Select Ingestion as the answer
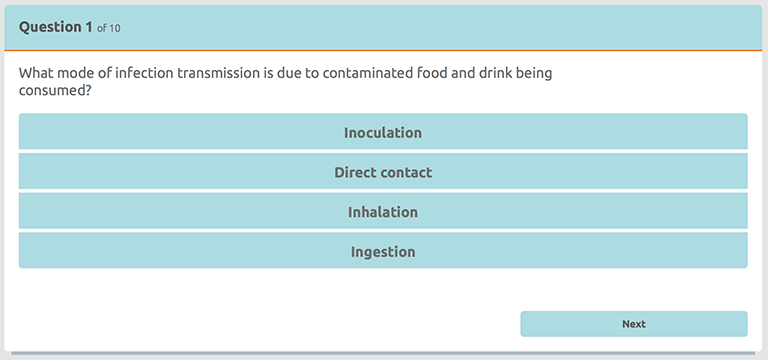The width and height of the screenshot is (768, 360). pos(383,251)
